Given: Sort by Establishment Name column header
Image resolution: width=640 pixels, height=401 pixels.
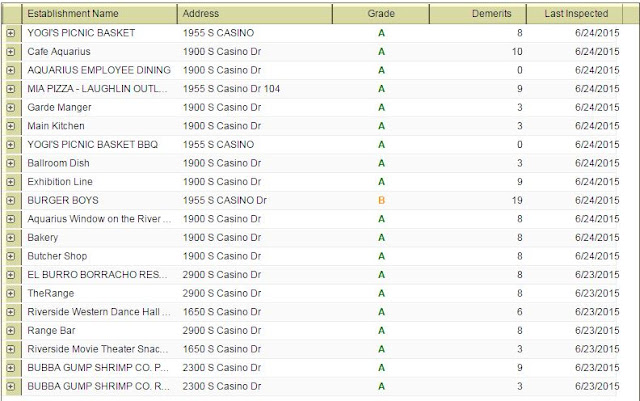Looking at the screenshot, I should pos(99,13).
